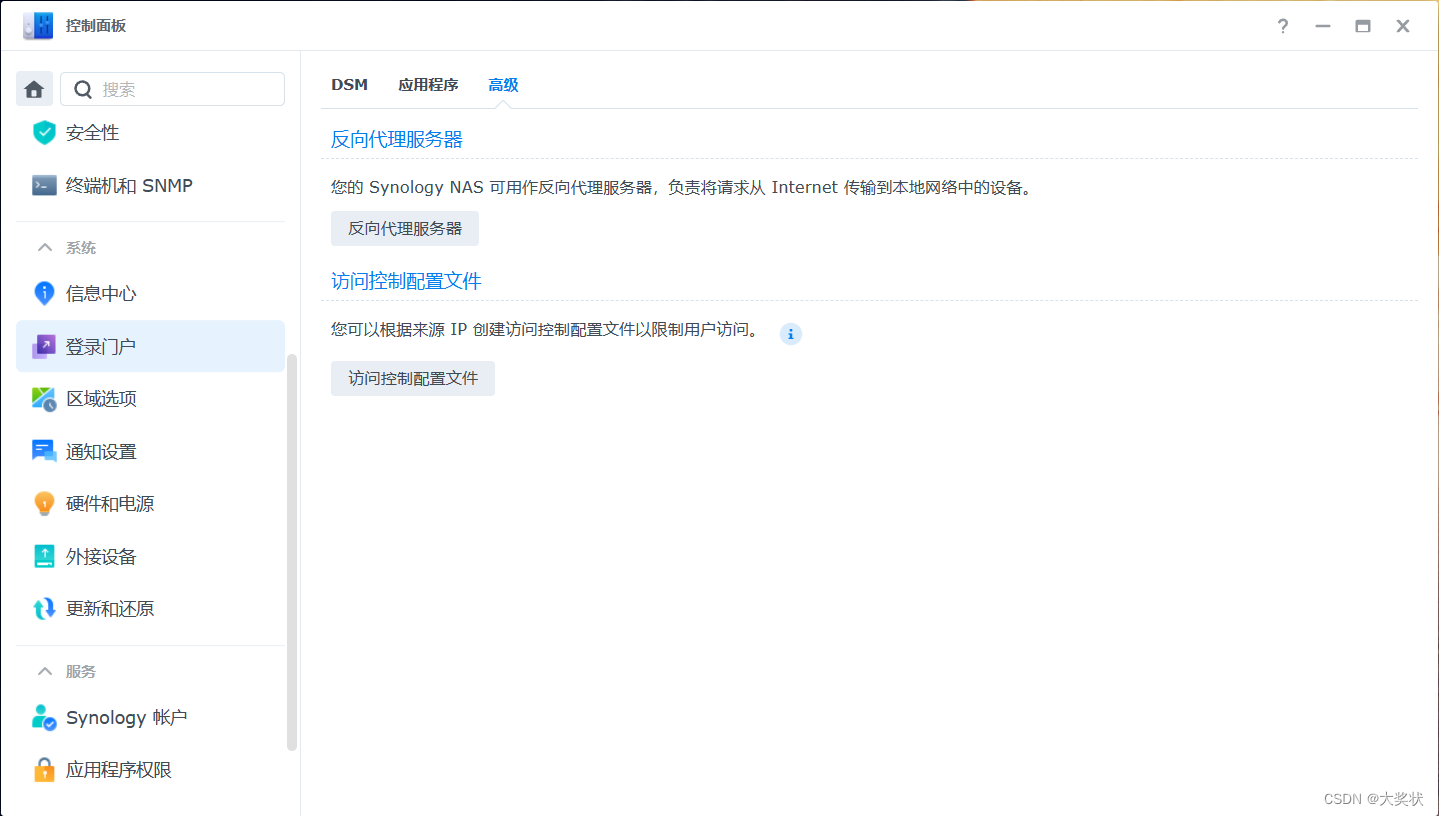
Task: Click the 反向代理服务器 button
Action: click(404, 228)
